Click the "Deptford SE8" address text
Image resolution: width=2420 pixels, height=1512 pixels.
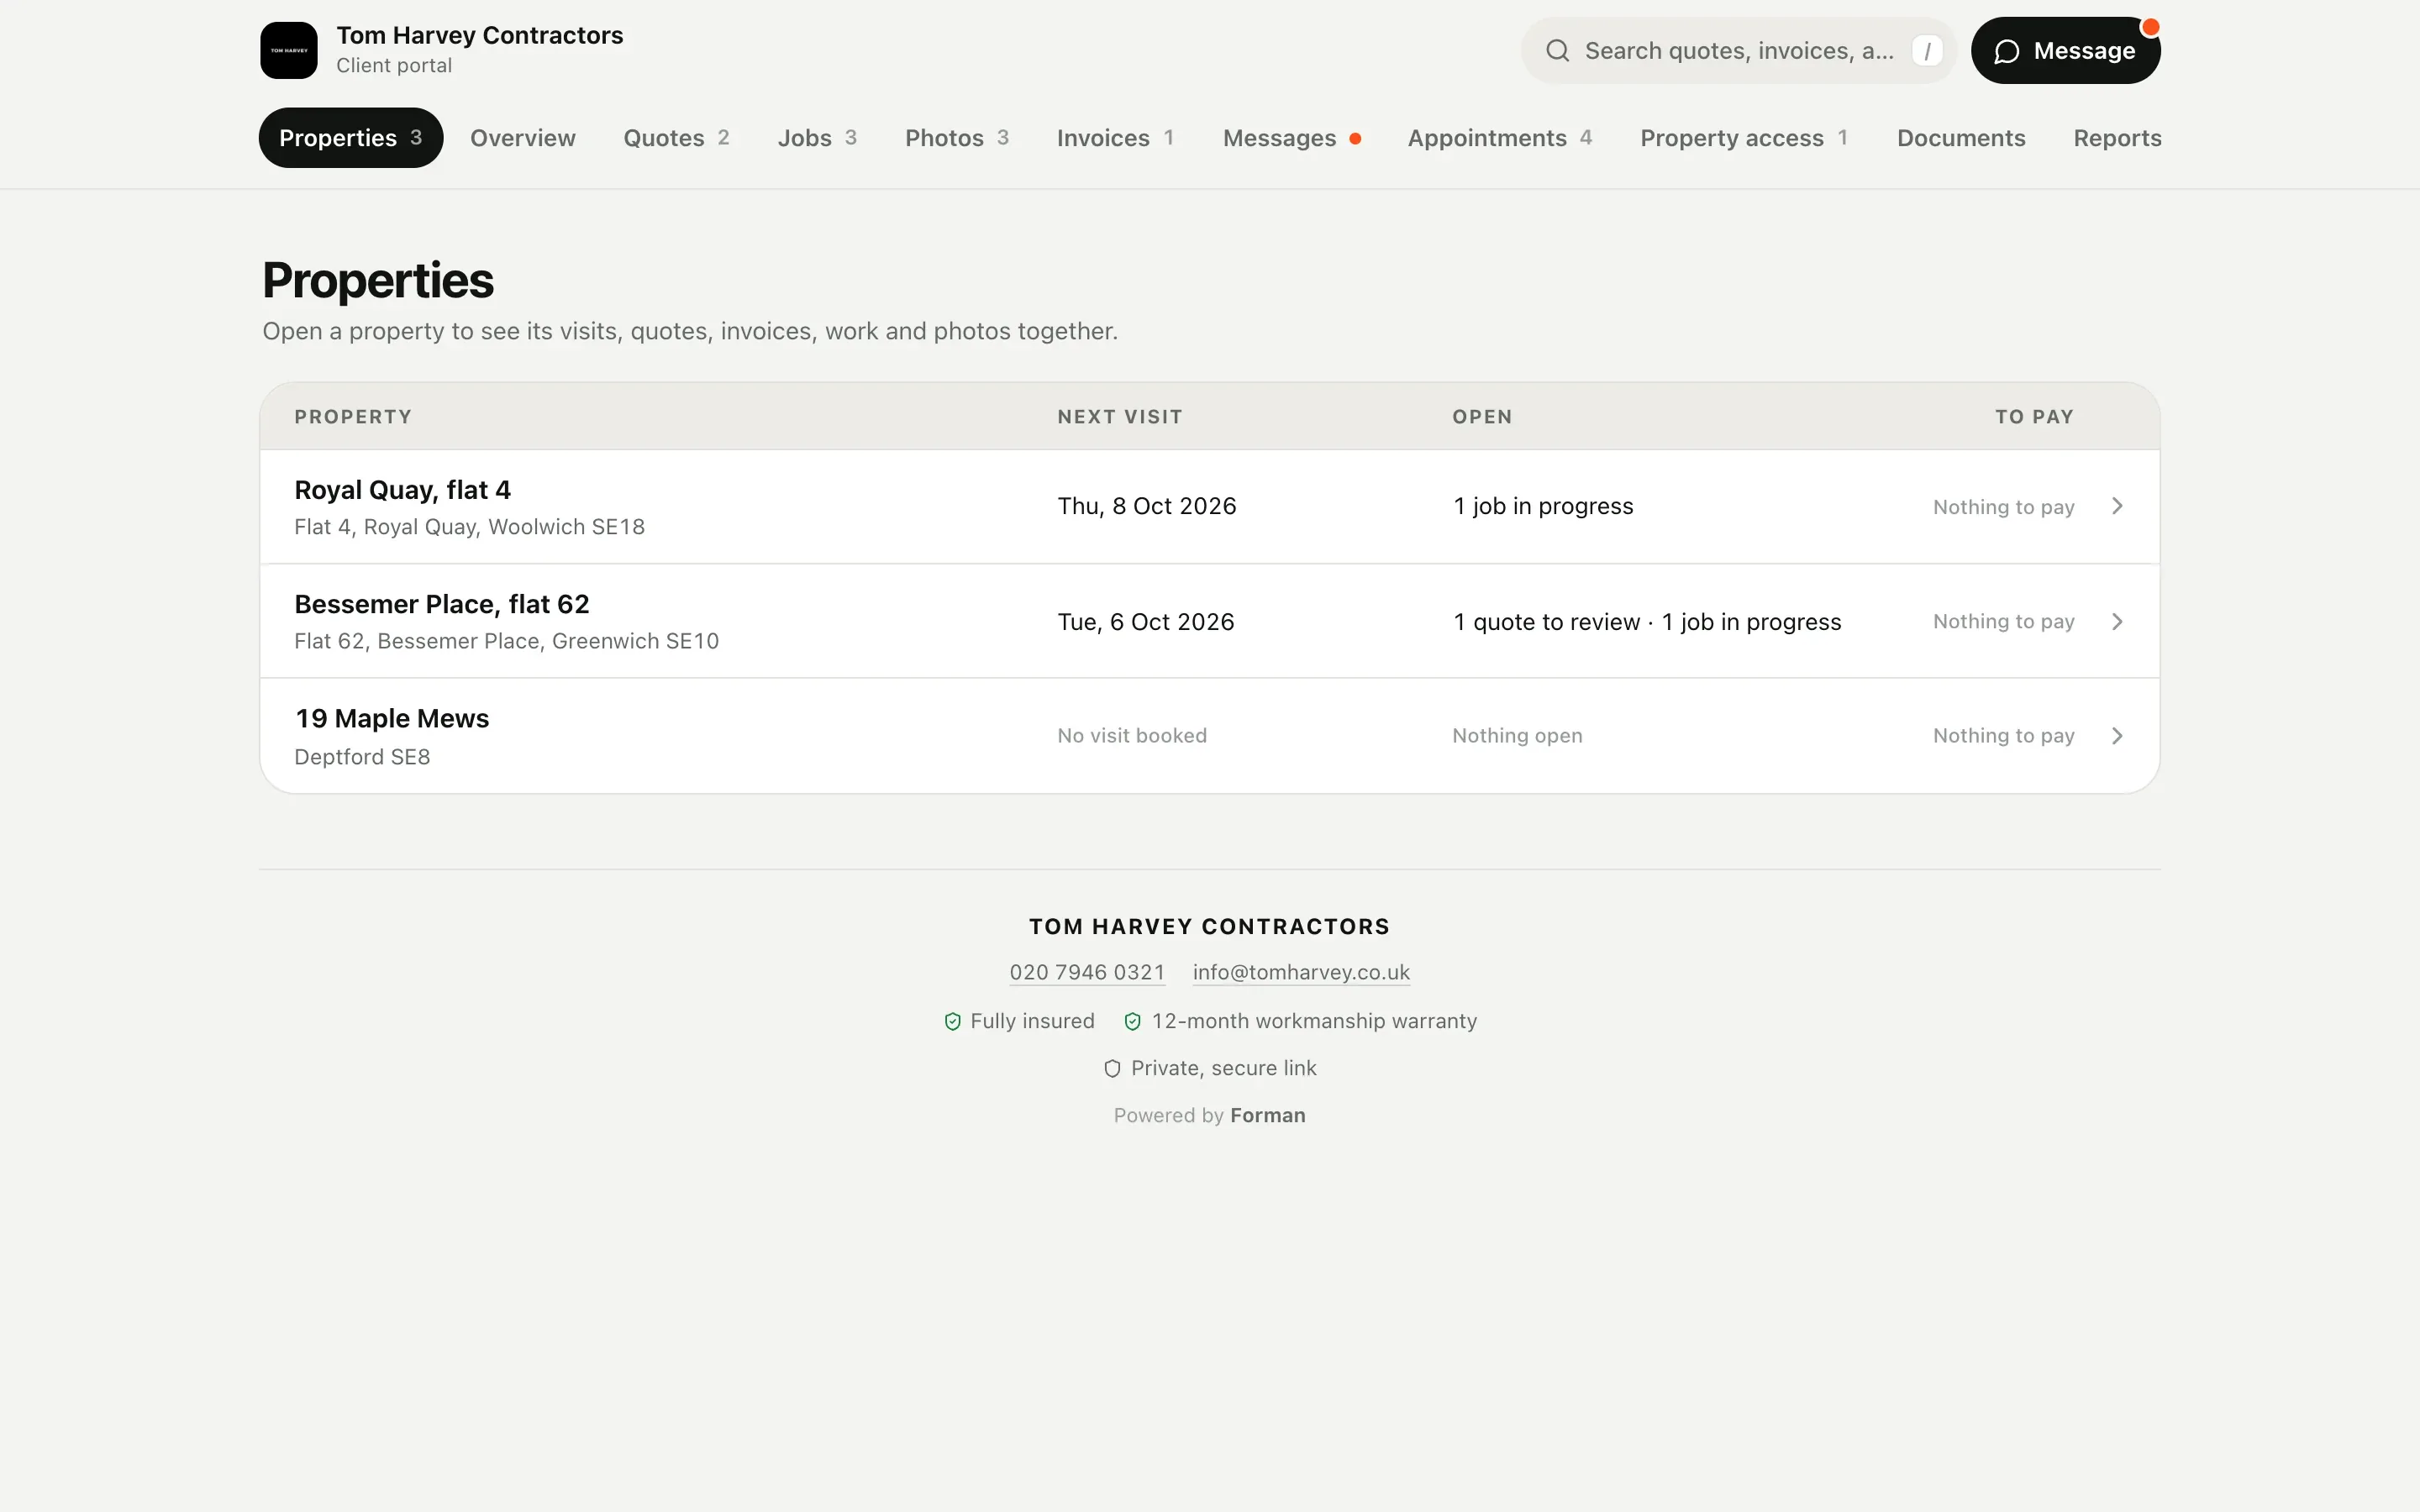[362, 757]
